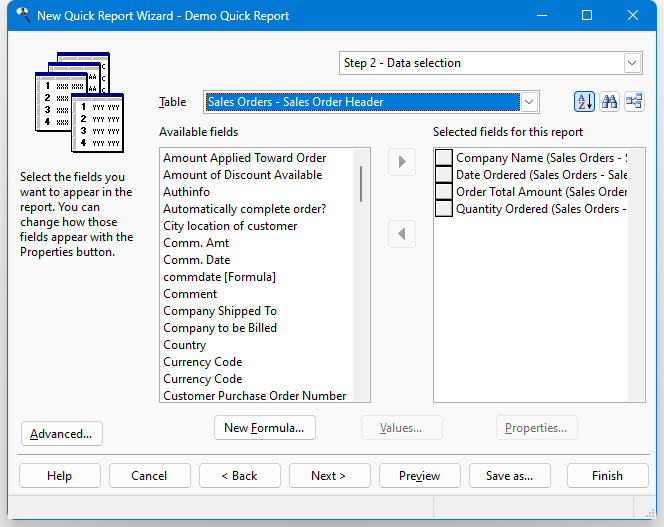Click the Advanced... button
The width and height of the screenshot is (664, 527).
click(62, 434)
